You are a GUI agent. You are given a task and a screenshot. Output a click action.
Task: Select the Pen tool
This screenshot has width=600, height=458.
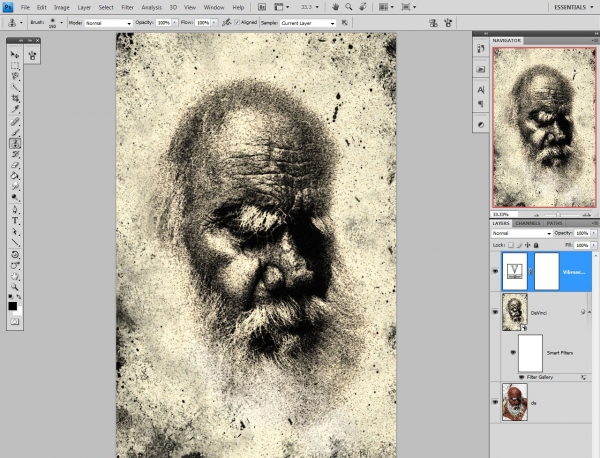(x=15, y=210)
